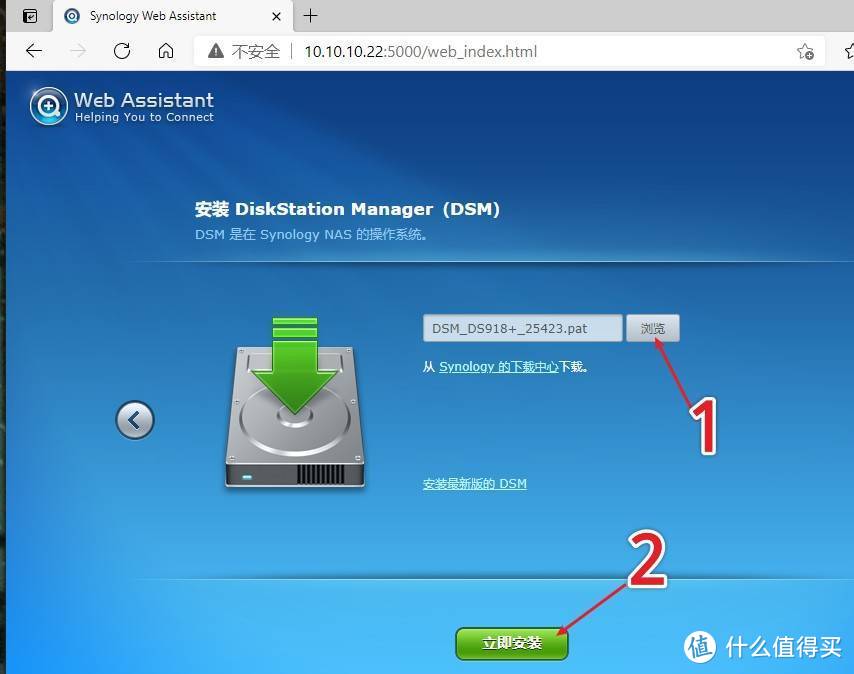
Task: Click the 安装最新版的 DSM link
Action: tap(475, 483)
